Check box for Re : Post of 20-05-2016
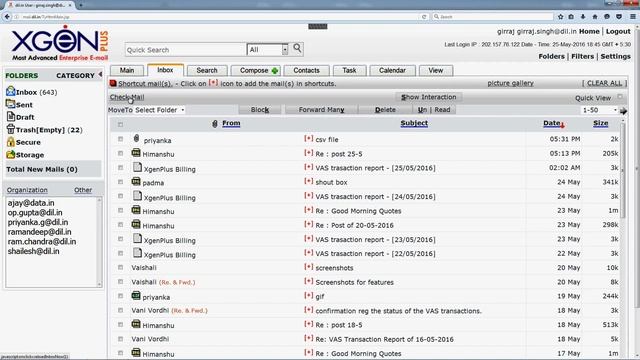Screen dimensions: 640x360 click(x=120, y=225)
